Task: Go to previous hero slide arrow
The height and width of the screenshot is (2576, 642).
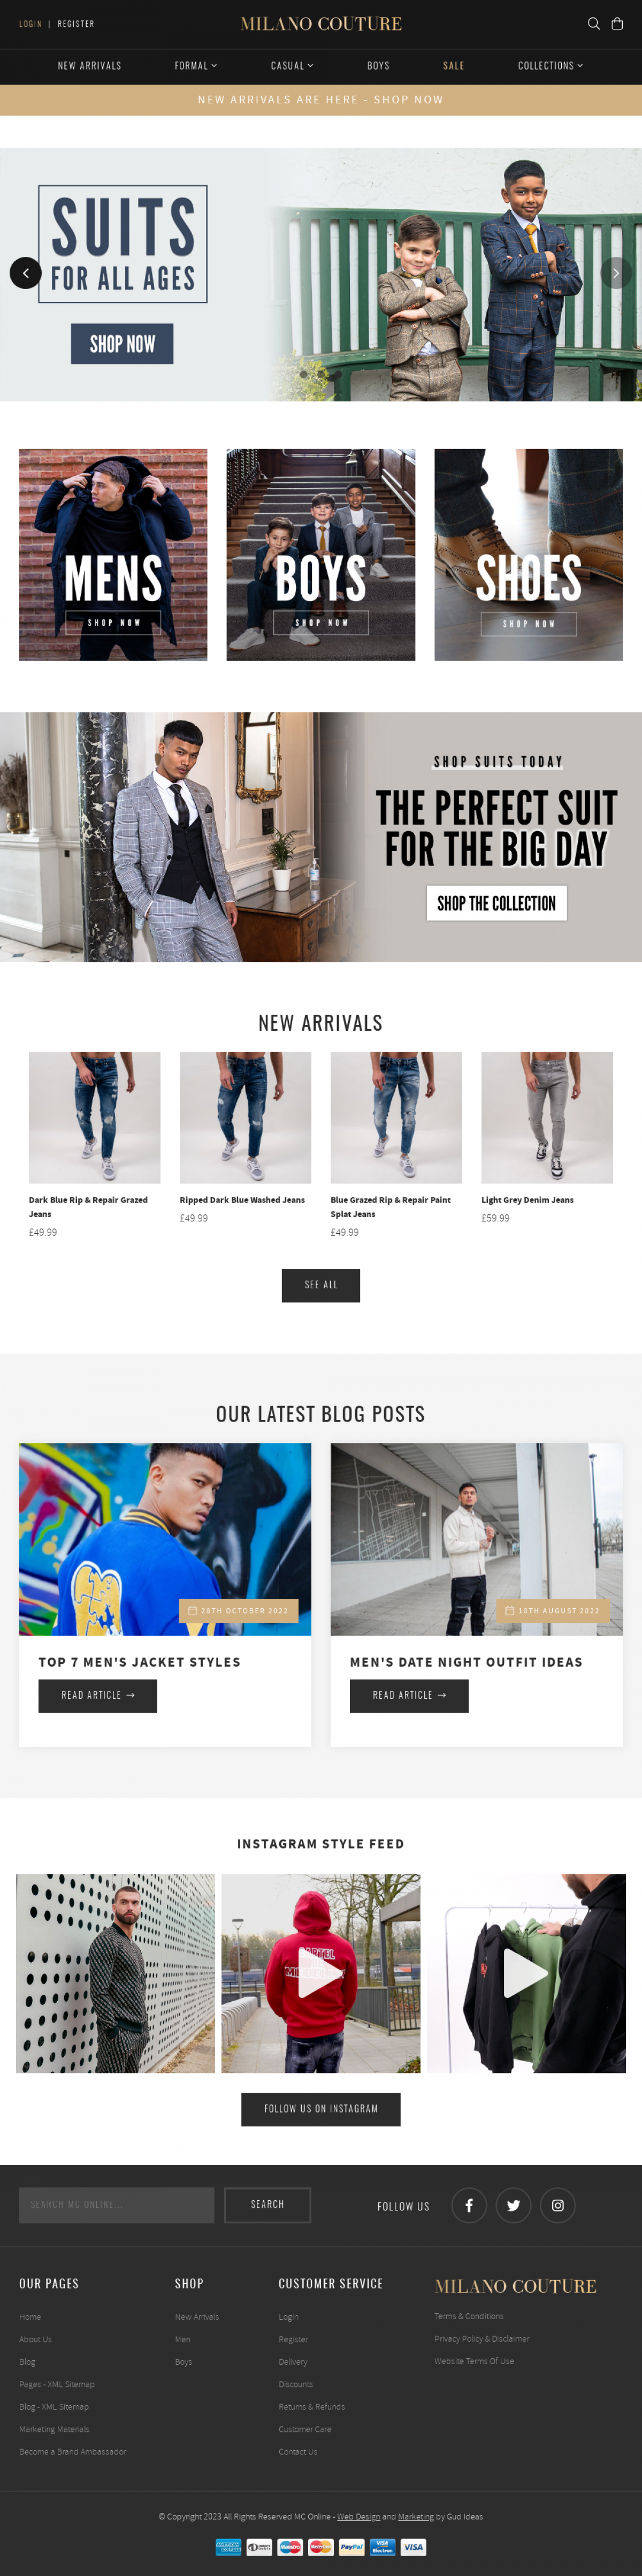Action: point(25,273)
